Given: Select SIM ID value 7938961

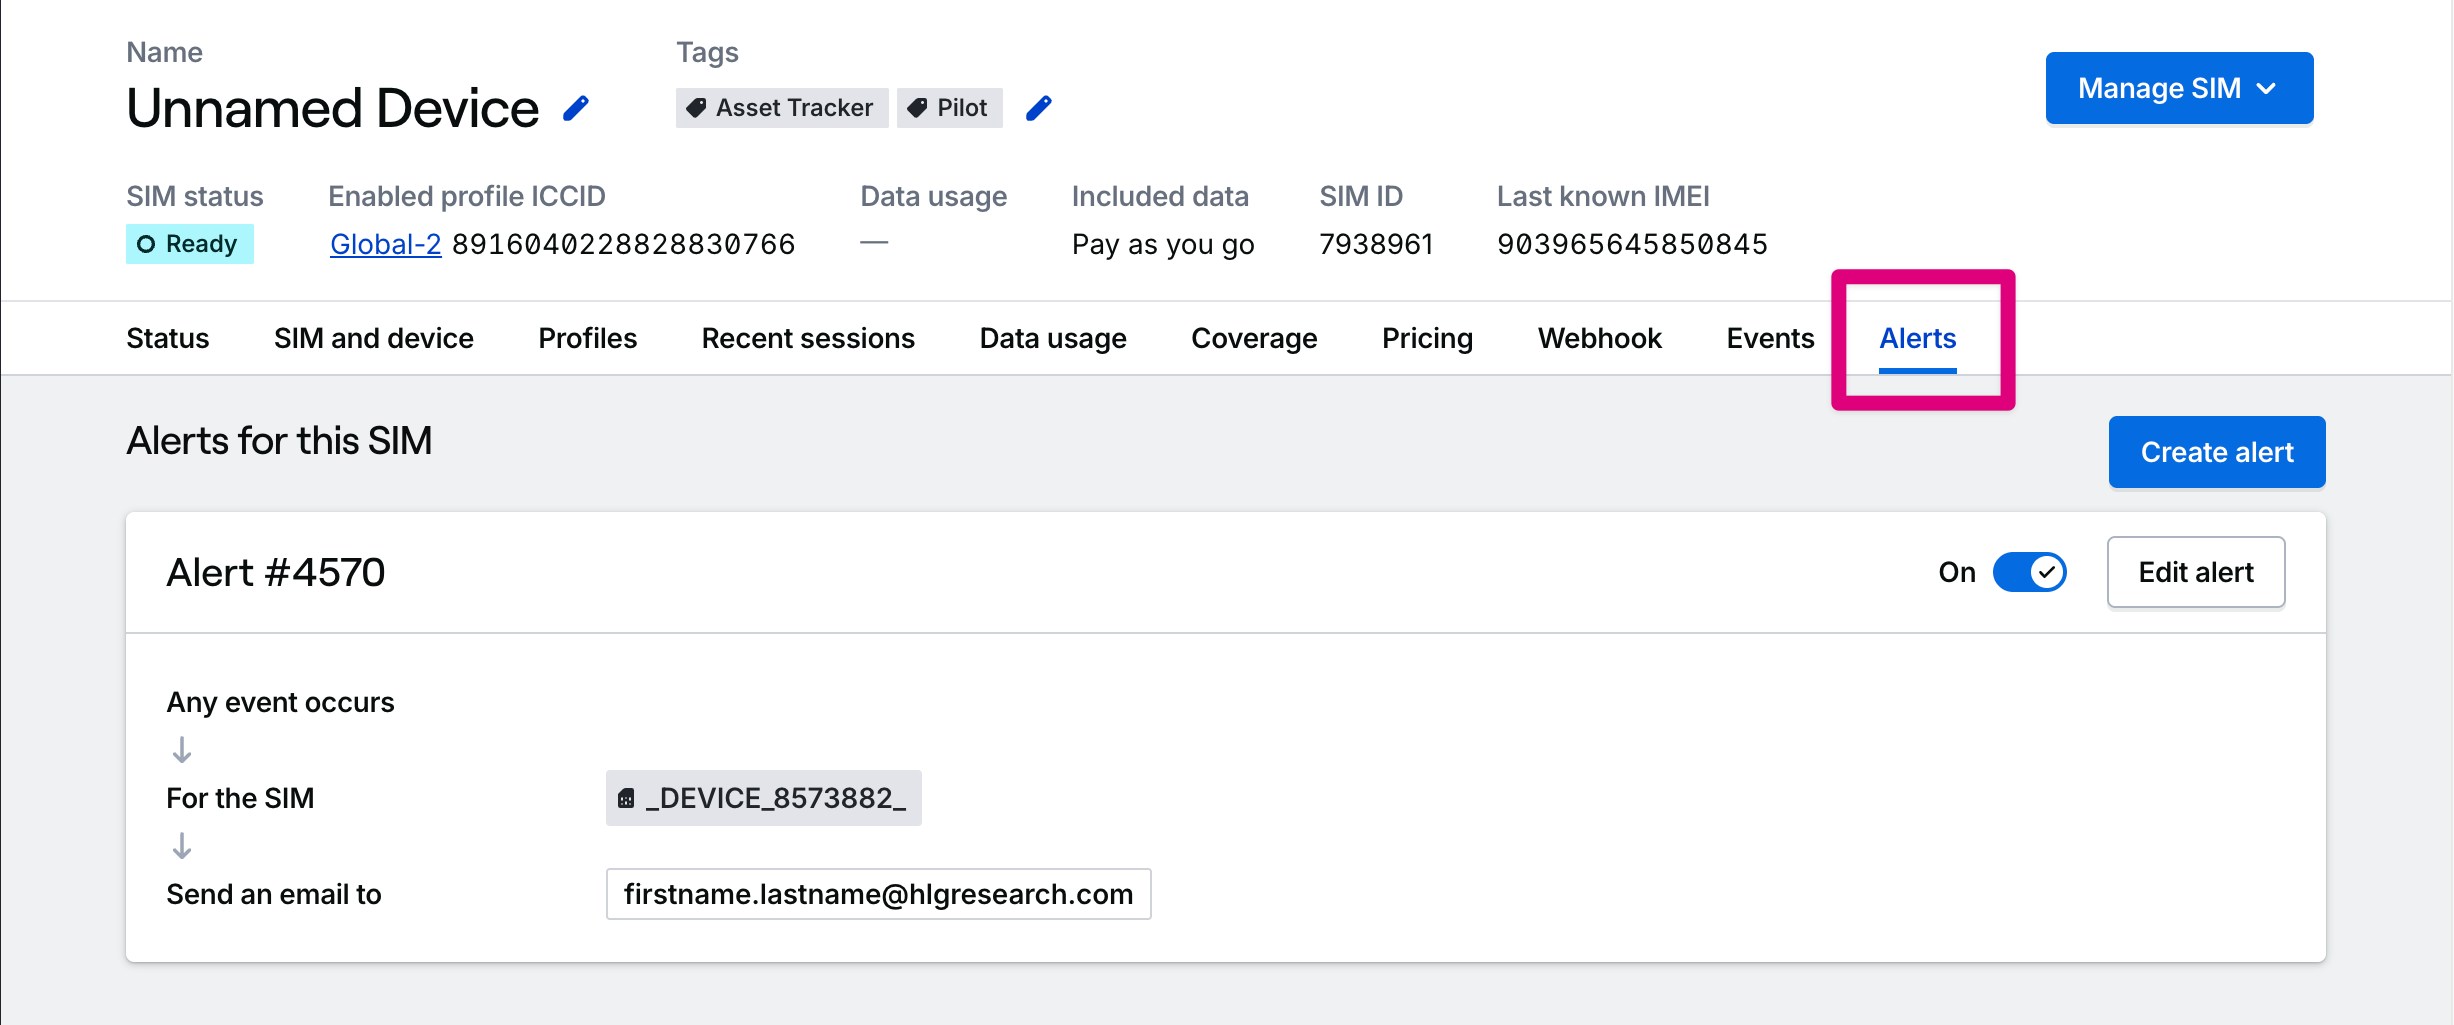Looking at the screenshot, I should [x=1376, y=244].
